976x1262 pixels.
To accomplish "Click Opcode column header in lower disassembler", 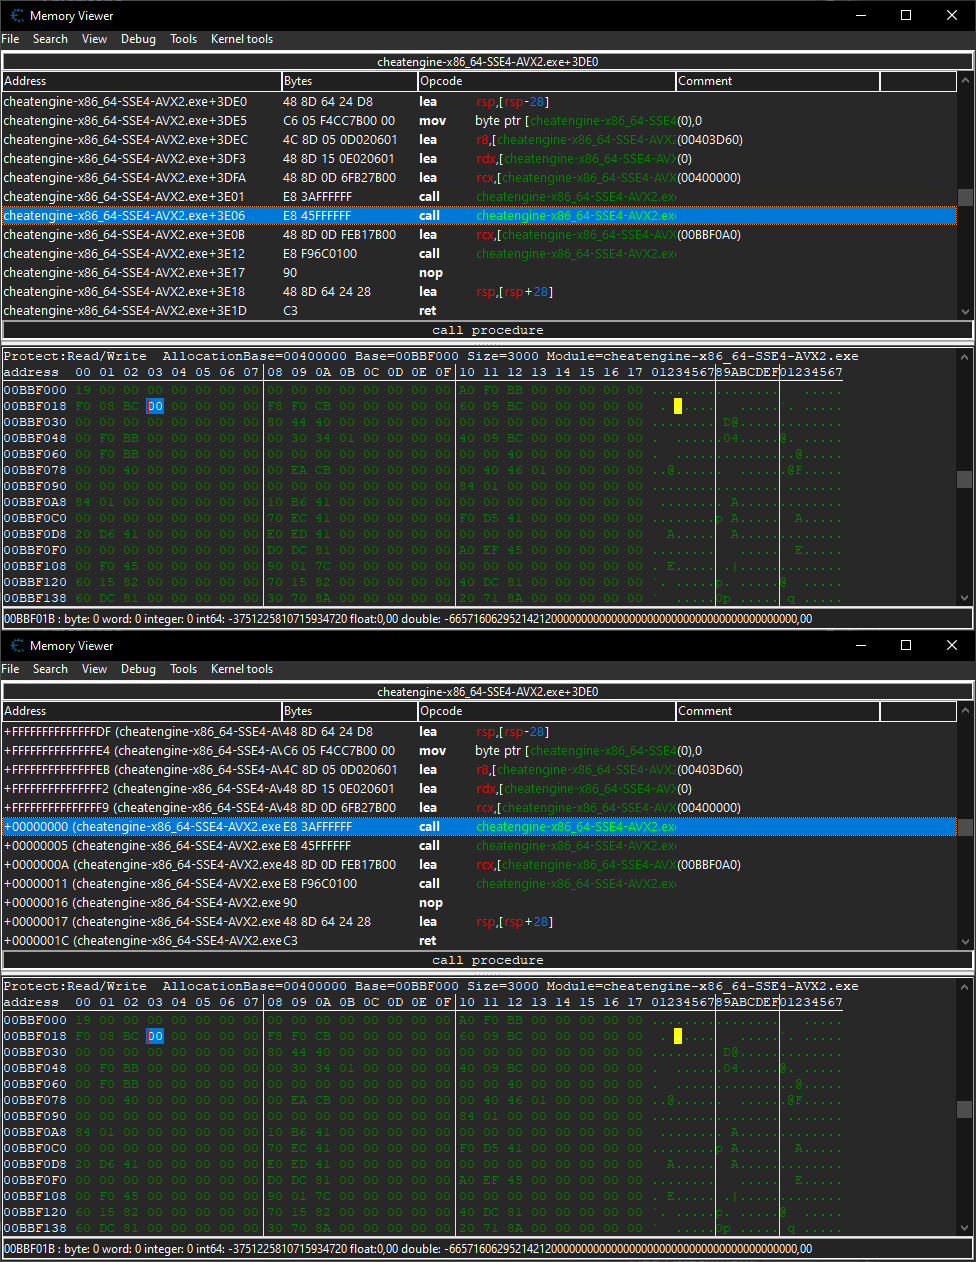I will point(546,711).
